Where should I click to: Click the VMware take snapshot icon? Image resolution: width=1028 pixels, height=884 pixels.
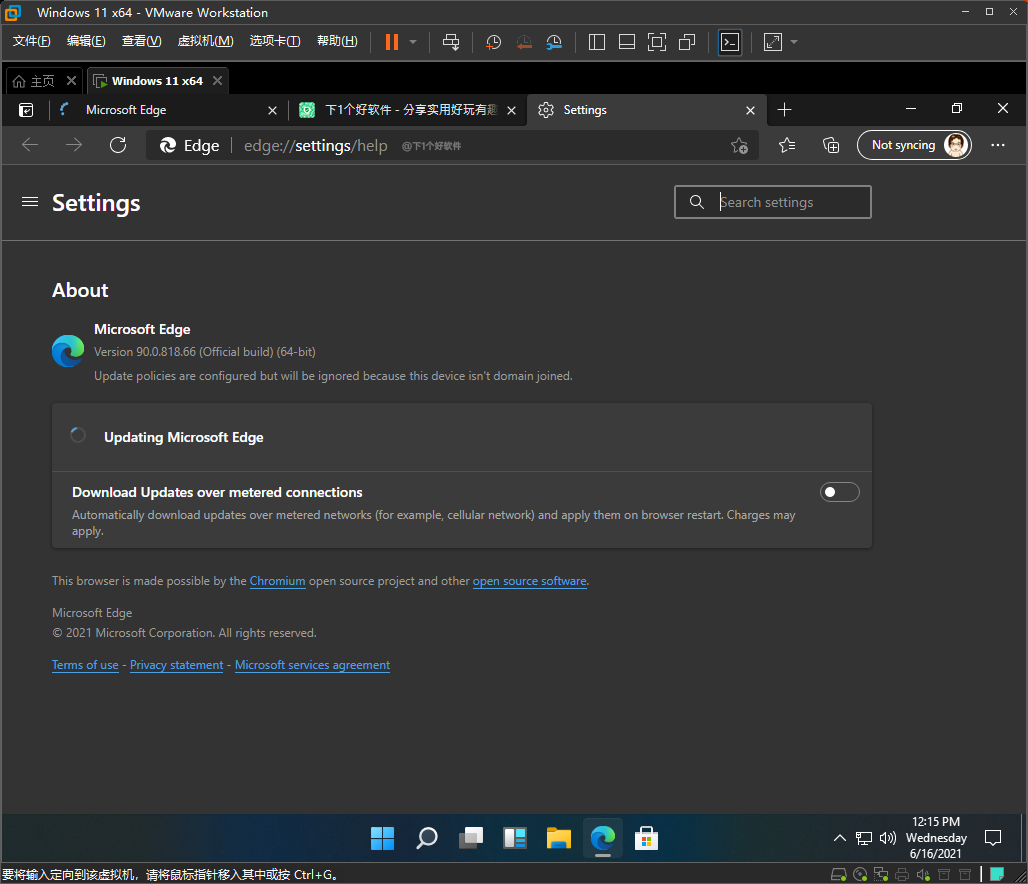coord(493,42)
